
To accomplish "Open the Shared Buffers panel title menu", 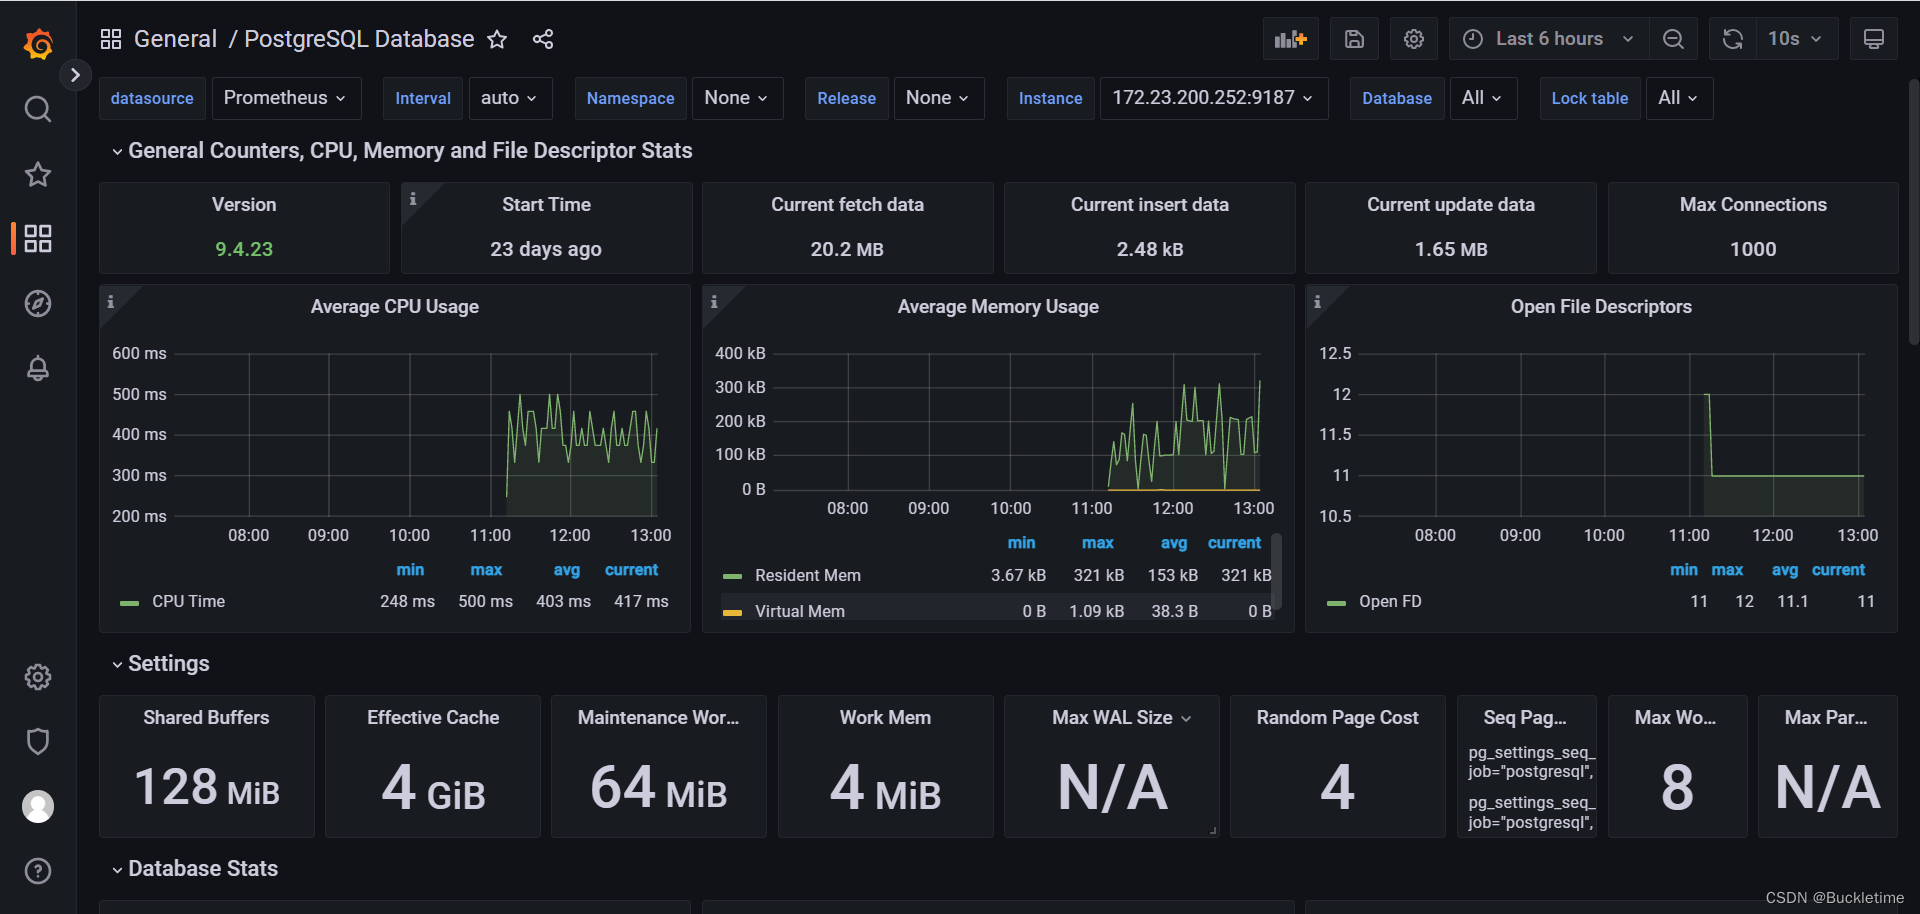I will (206, 717).
